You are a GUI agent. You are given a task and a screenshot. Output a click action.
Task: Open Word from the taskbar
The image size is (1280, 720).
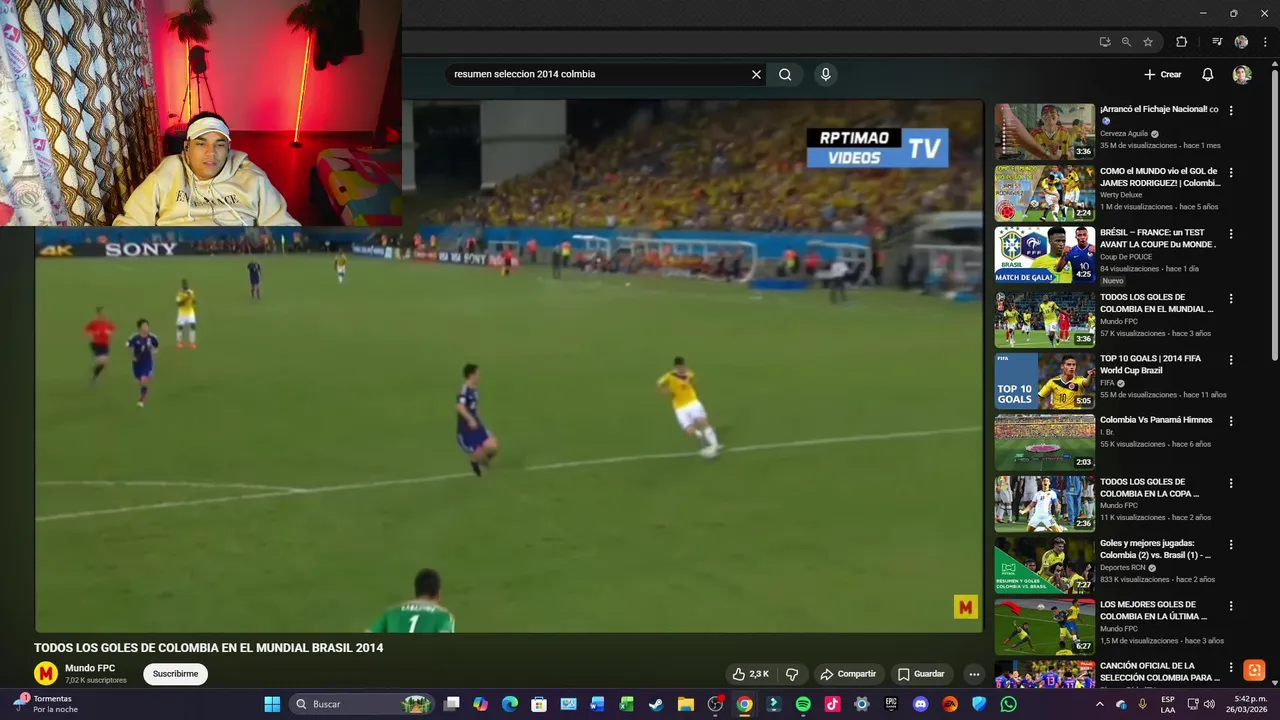(x=597, y=704)
